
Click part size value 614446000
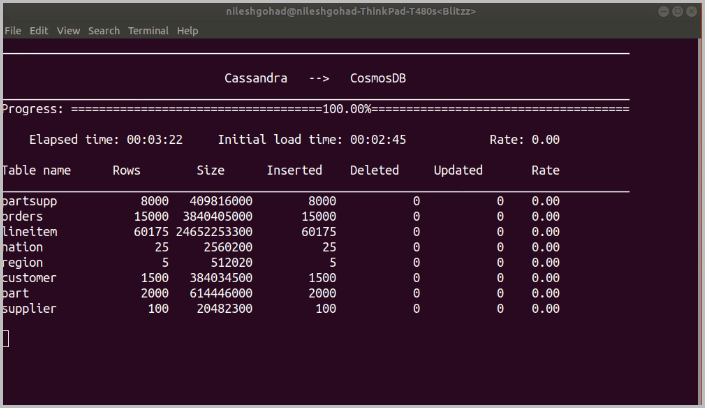point(221,293)
